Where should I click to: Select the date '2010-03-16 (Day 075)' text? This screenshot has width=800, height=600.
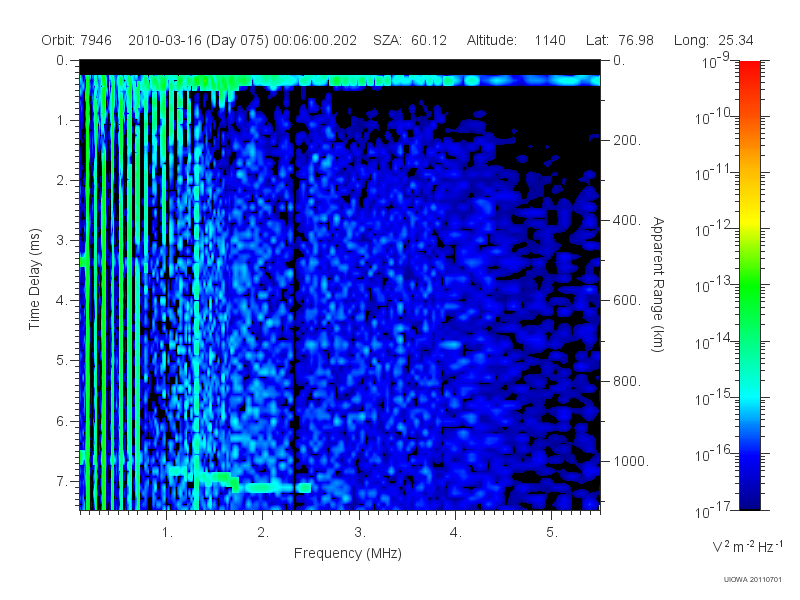tap(198, 40)
